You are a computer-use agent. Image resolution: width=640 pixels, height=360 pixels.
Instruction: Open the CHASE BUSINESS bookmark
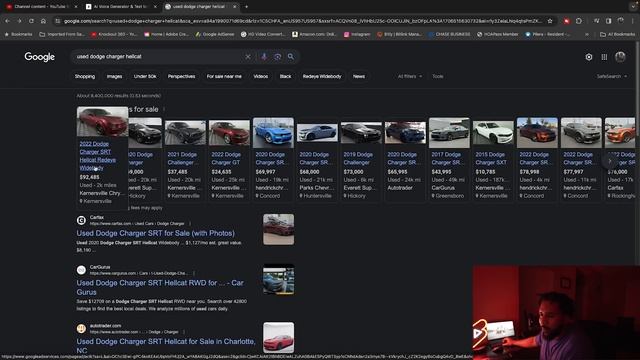(x=449, y=34)
